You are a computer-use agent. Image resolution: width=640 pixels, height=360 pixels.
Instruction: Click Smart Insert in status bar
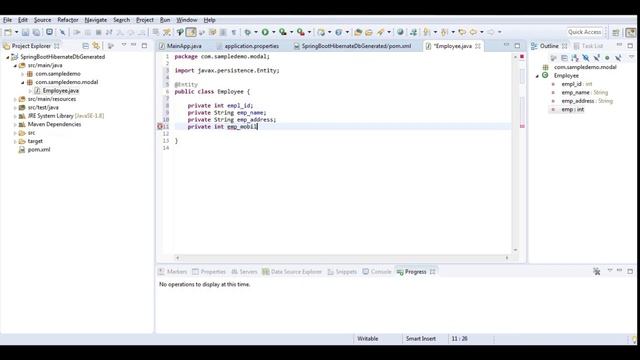(421, 339)
